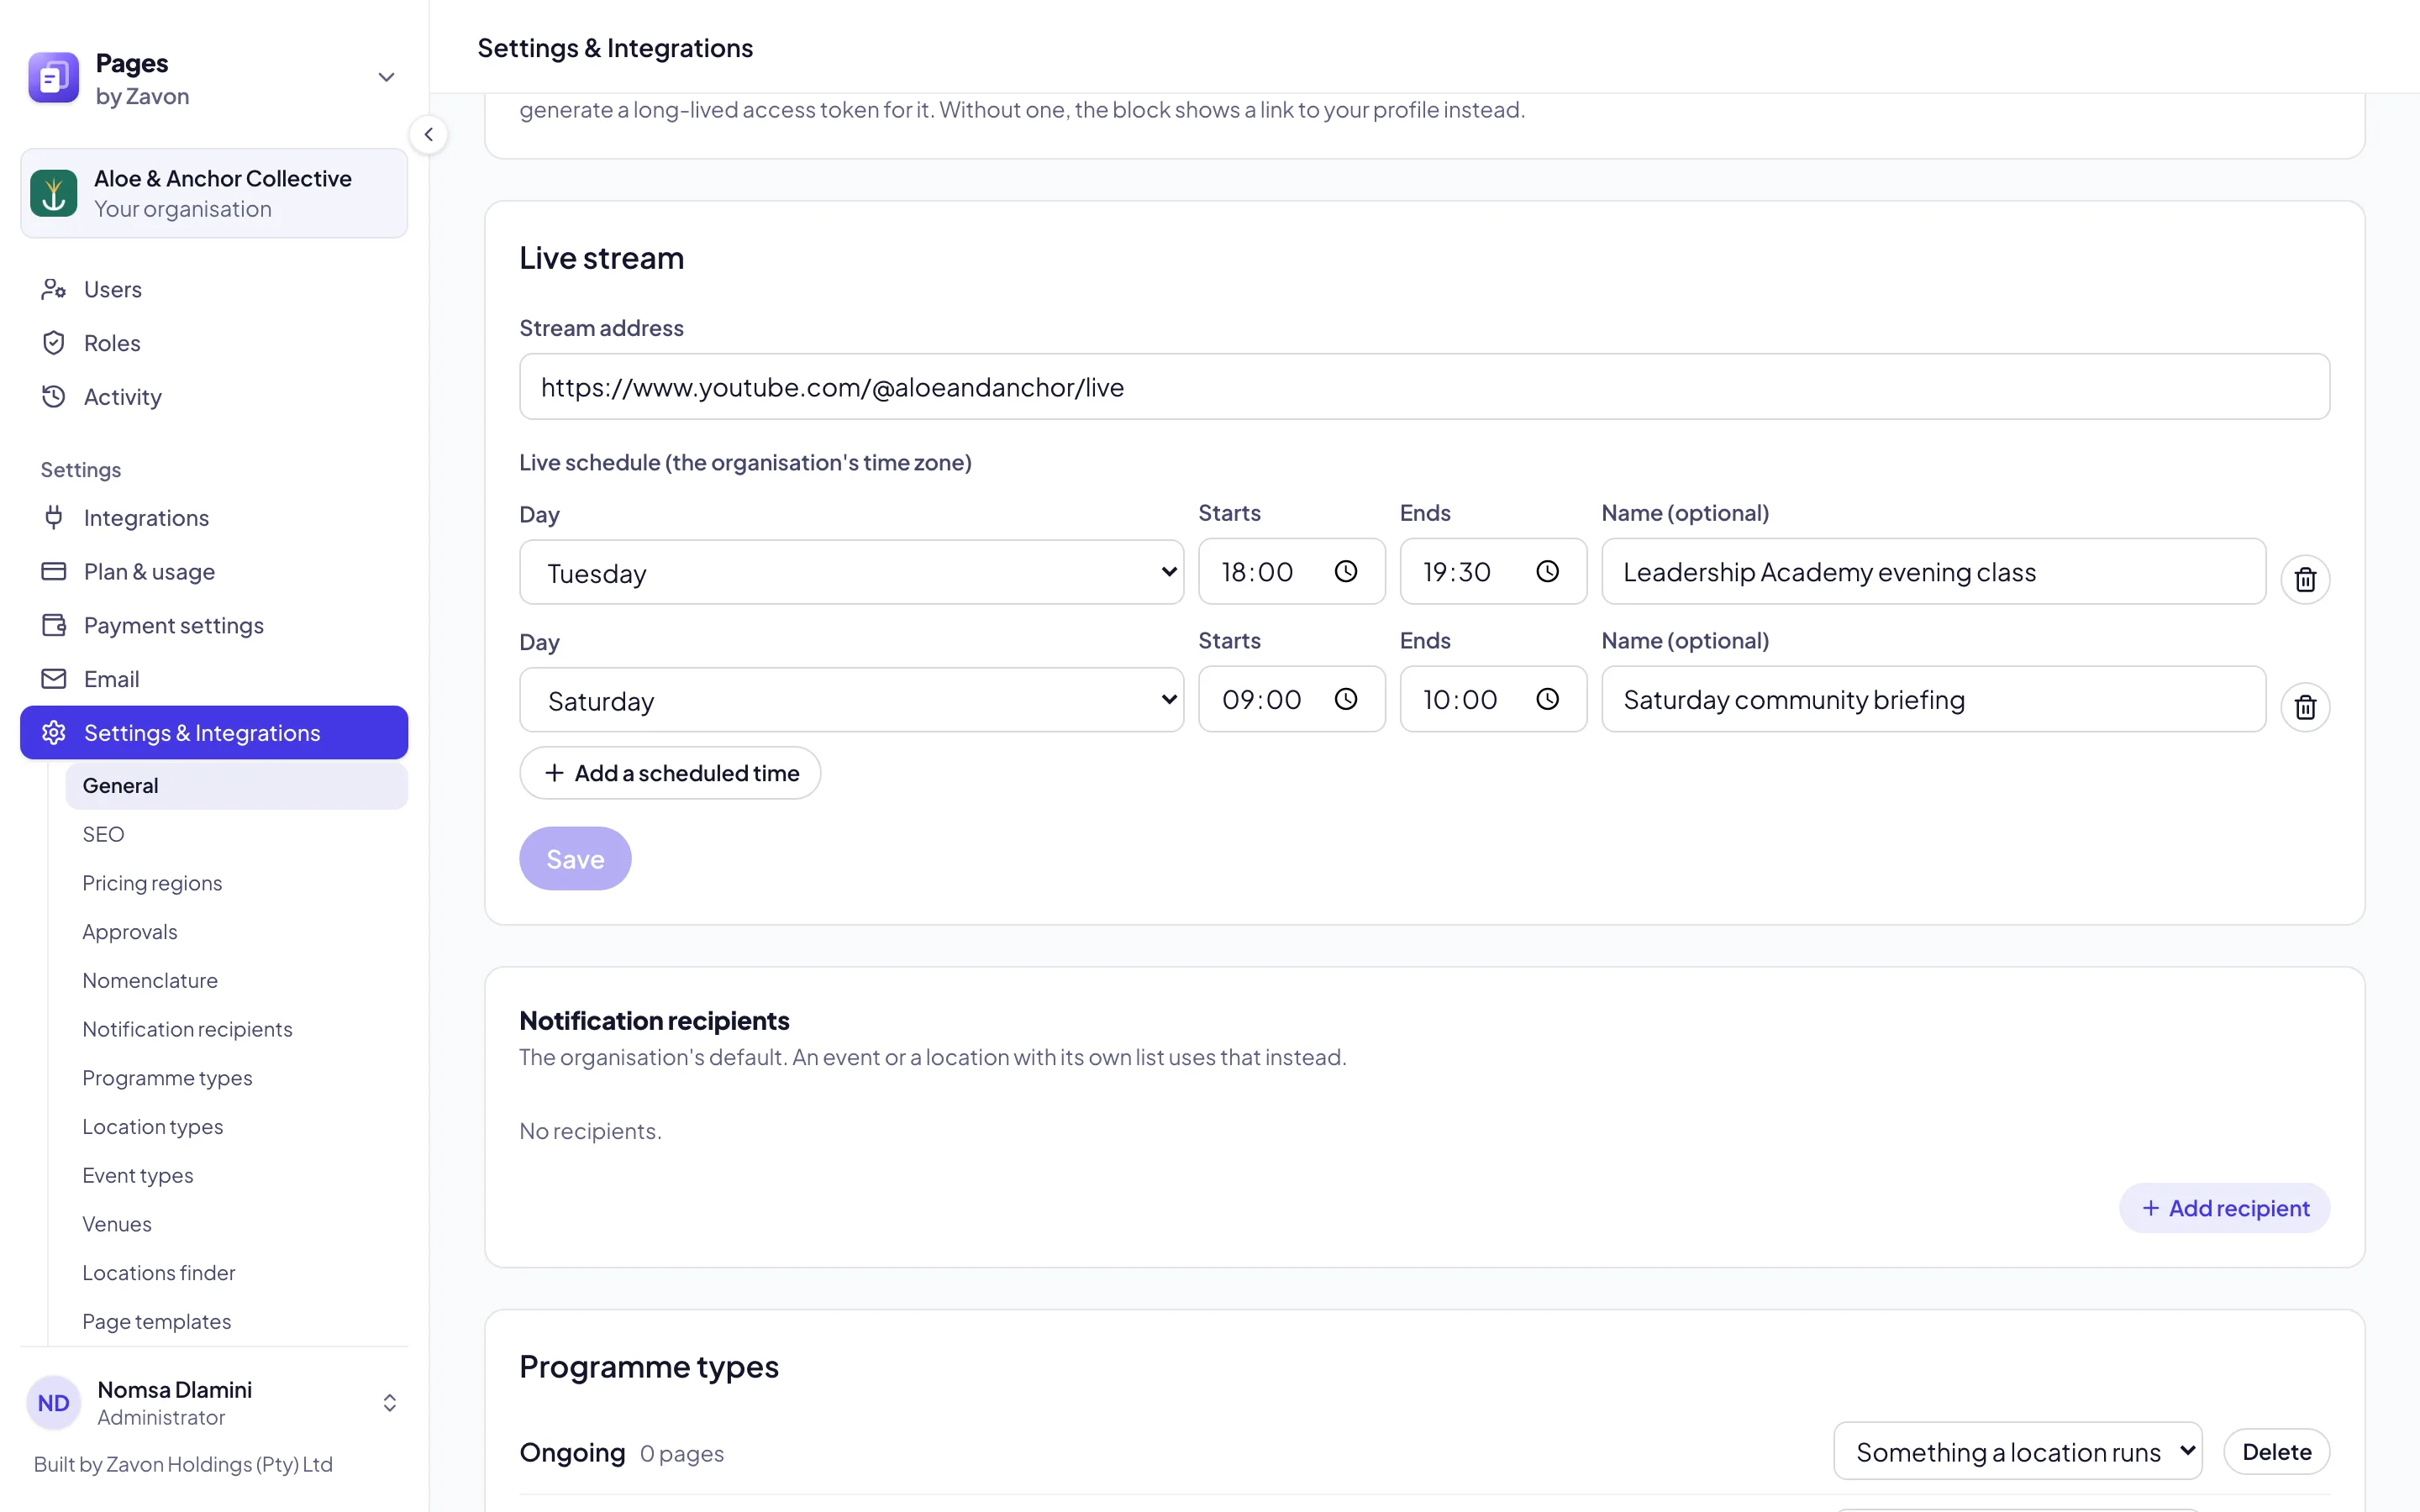Screen dimensions: 2420x1512
Task: Open Integrations in settings
Action: pos(214,518)
